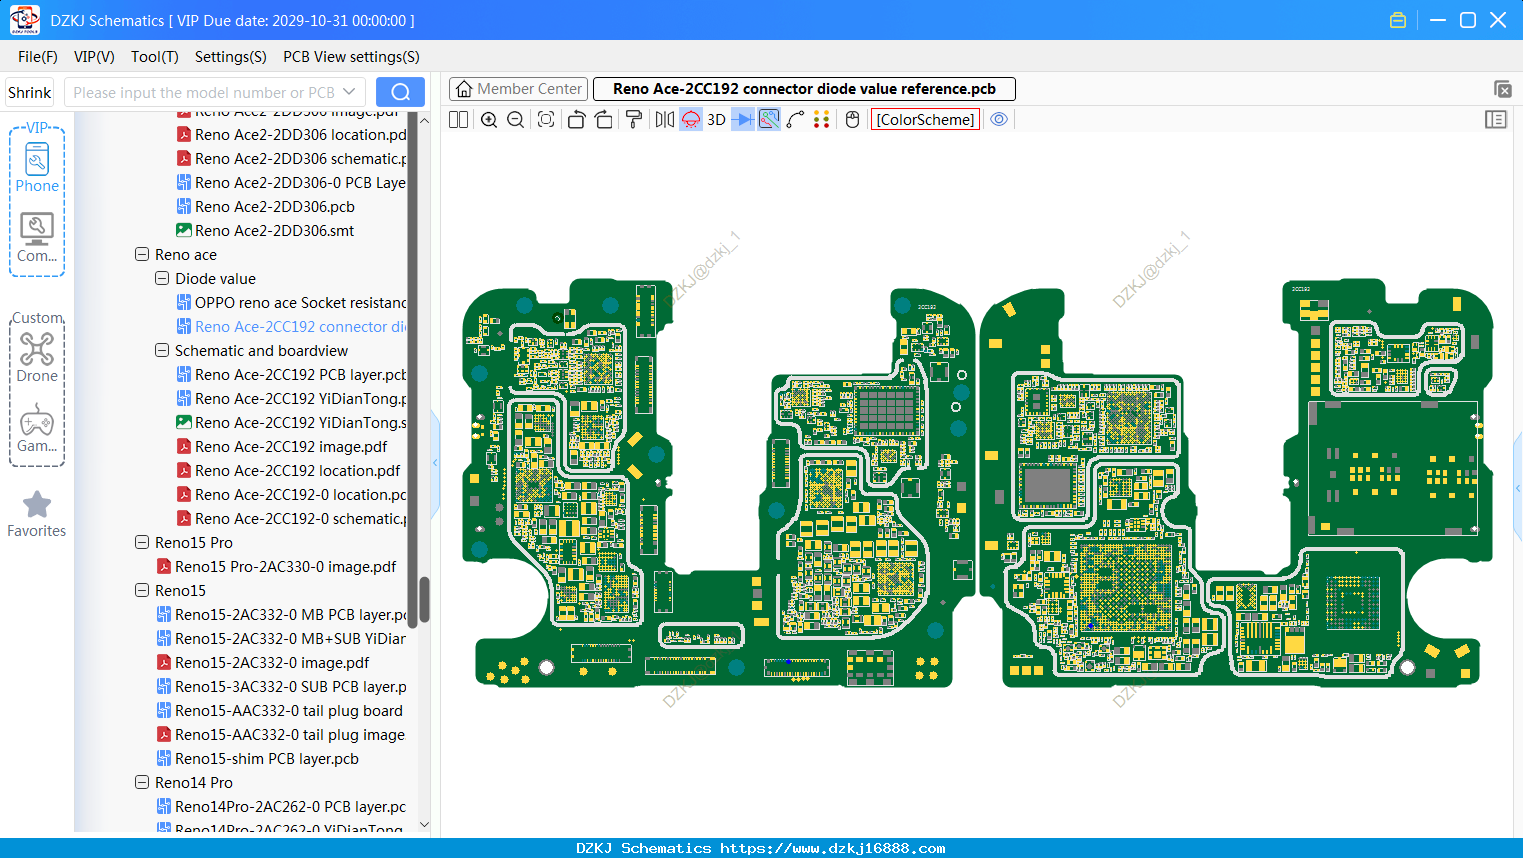Click the split view icon in PCB toolbar
The width and height of the screenshot is (1523, 858).
click(459, 120)
